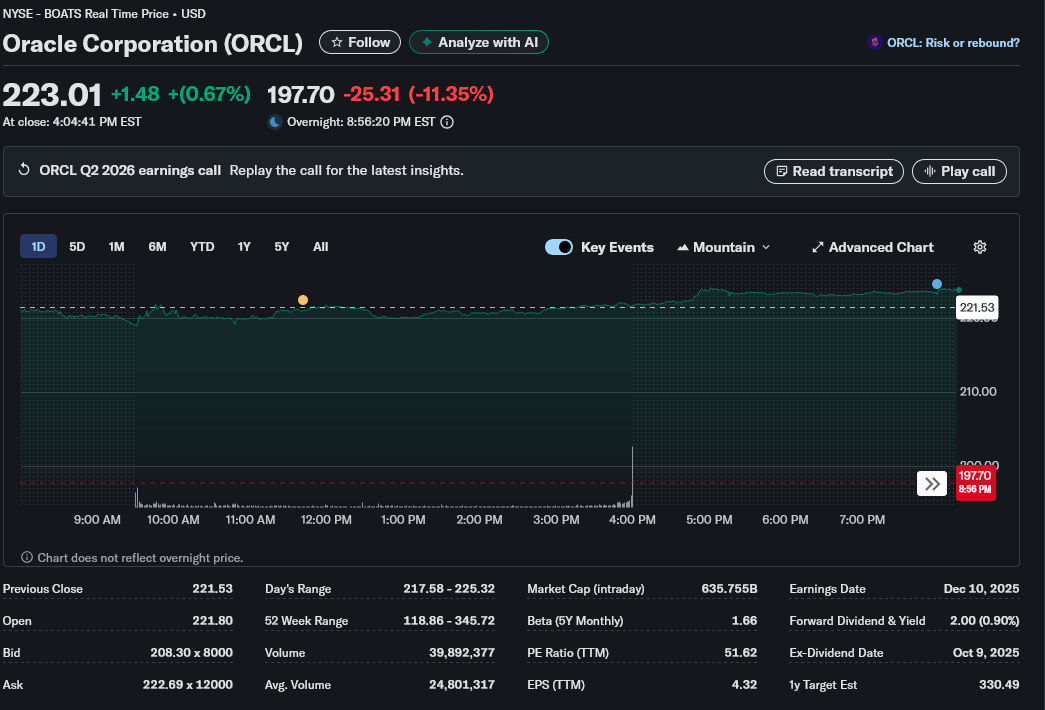
Task: Click the overnight price info icon
Action: point(447,122)
